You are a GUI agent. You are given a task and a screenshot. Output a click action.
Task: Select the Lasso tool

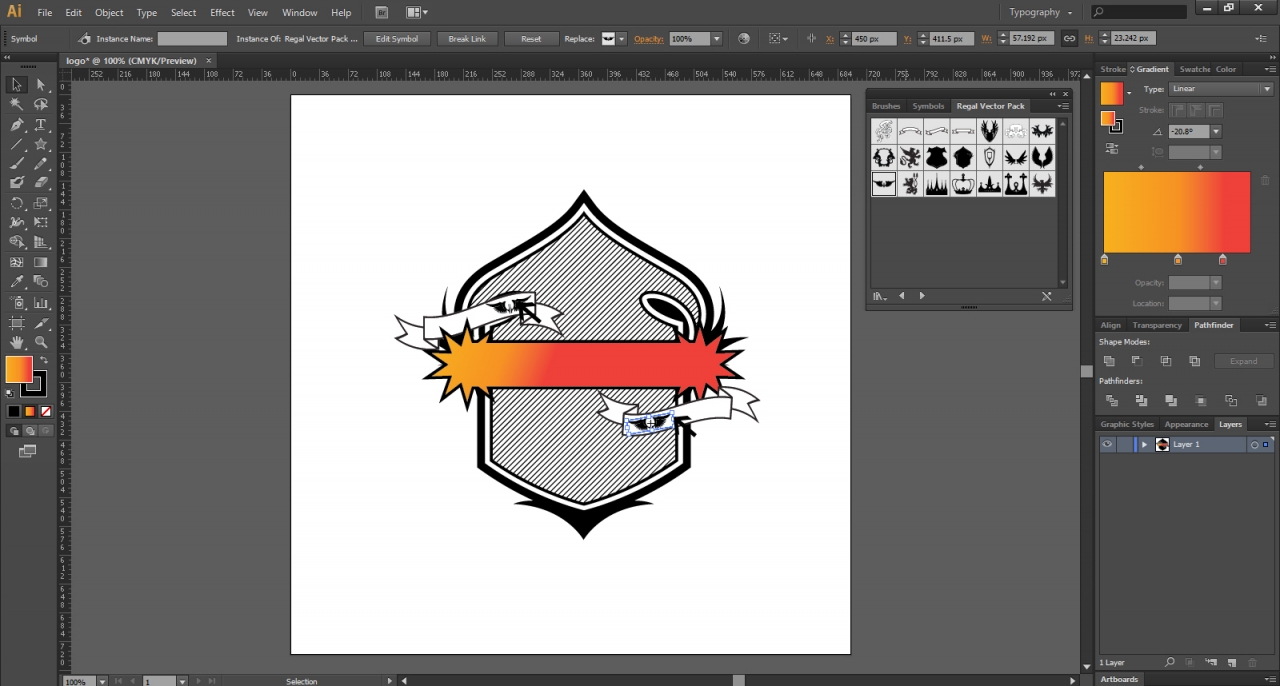(x=41, y=105)
